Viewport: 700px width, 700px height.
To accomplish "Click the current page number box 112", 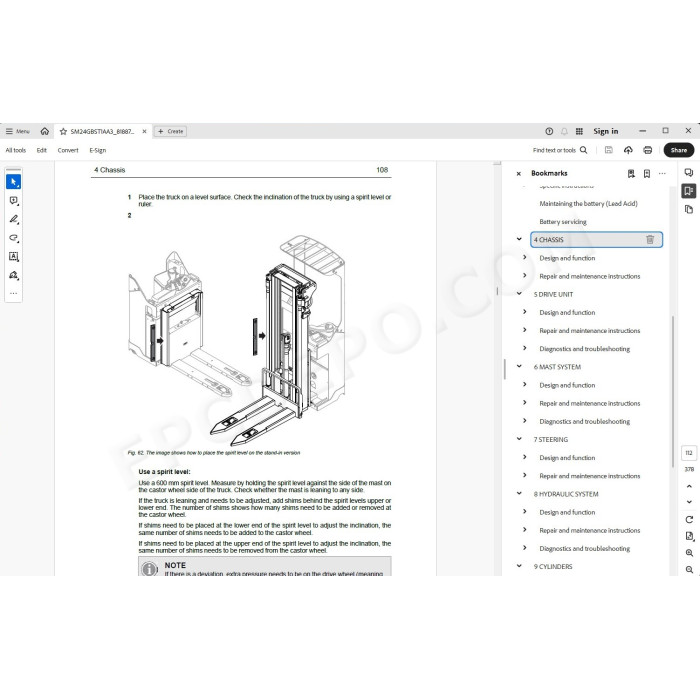I will 689,453.
